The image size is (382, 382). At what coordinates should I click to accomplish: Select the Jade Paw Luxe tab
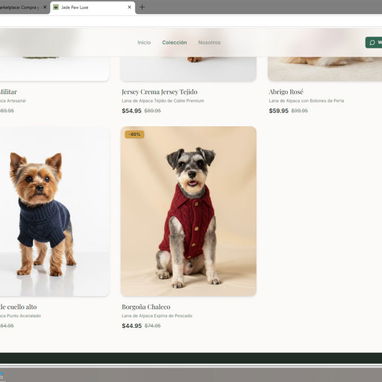click(93, 7)
